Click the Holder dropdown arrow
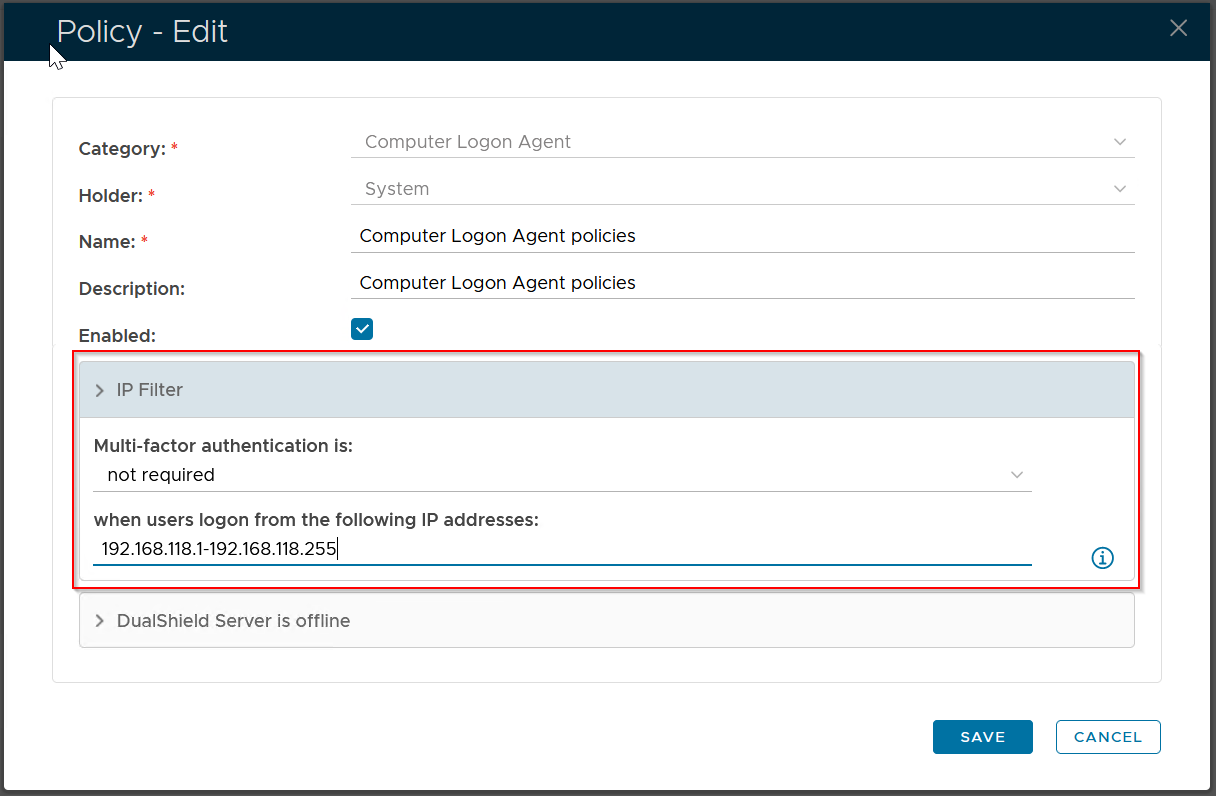Viewport: 1216px width, 796px height. point(1120,189)
